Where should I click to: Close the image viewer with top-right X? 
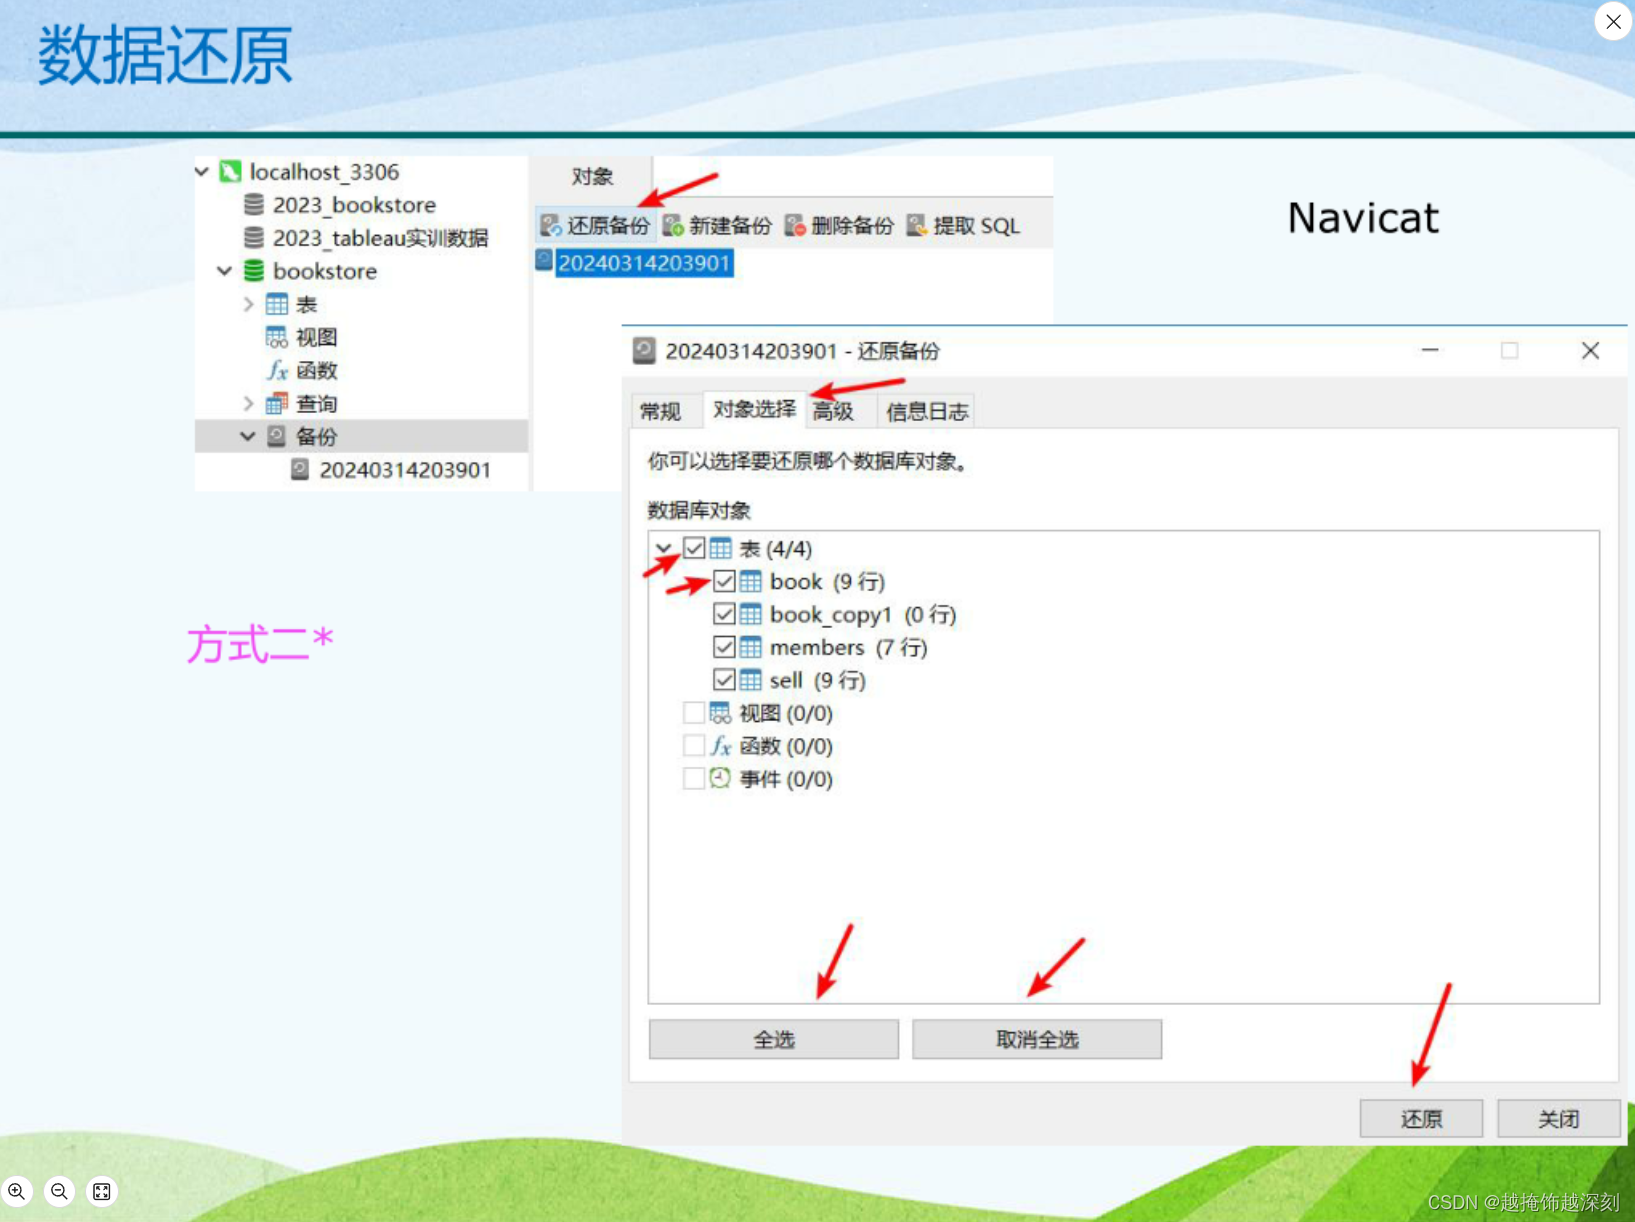coord(1613,21)
